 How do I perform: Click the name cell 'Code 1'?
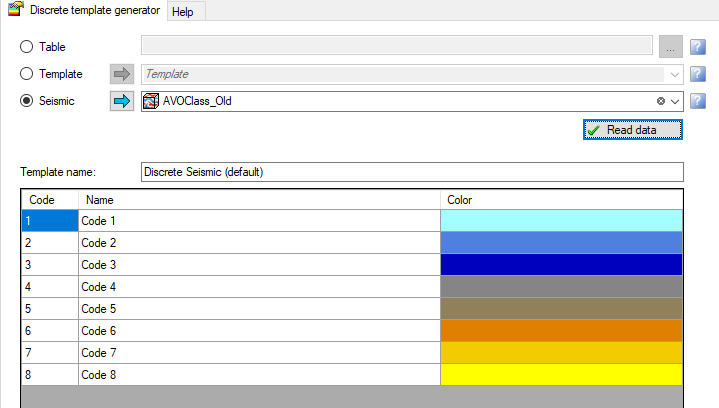tap(259, 221)
